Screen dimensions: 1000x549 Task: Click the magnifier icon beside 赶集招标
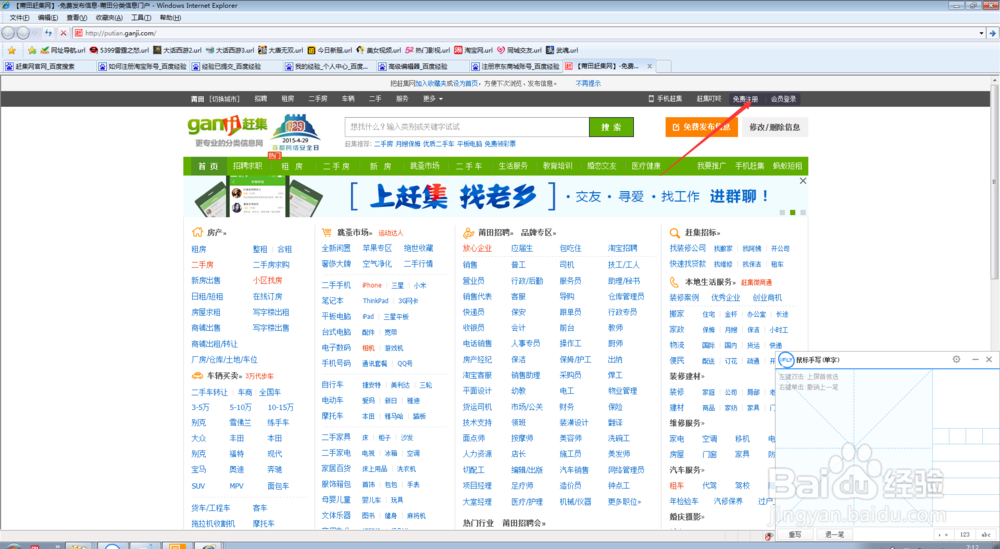point(674,232)
